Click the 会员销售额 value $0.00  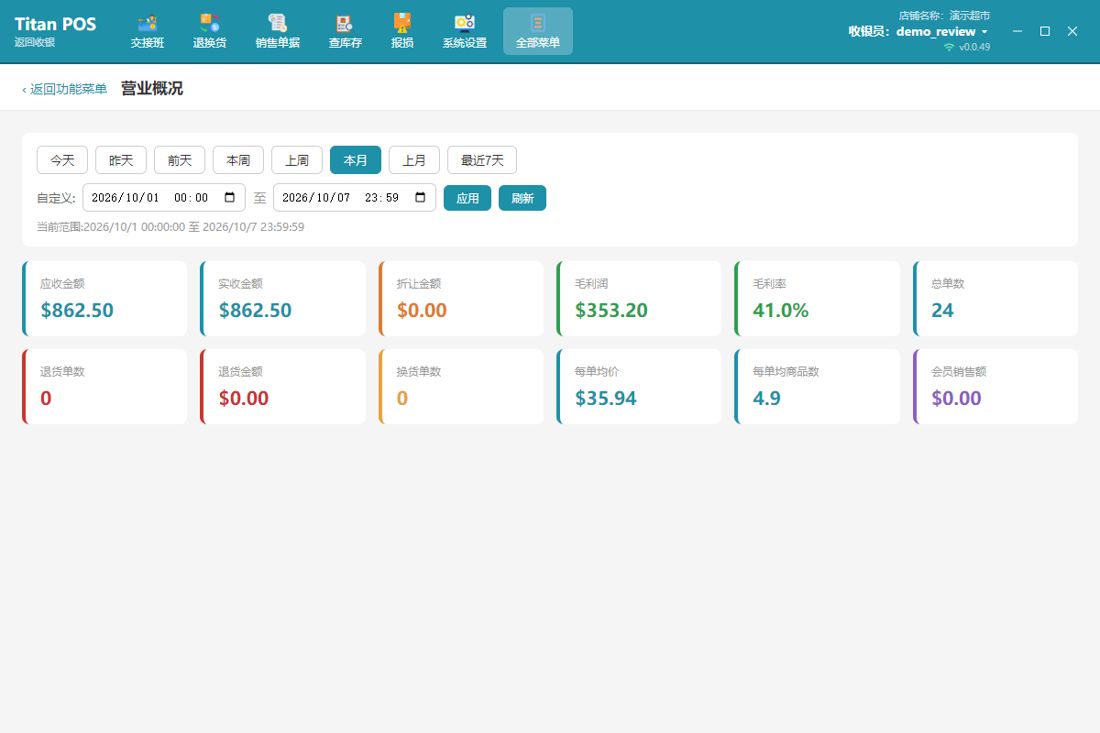pyautogui.click(x=957, y=398)
